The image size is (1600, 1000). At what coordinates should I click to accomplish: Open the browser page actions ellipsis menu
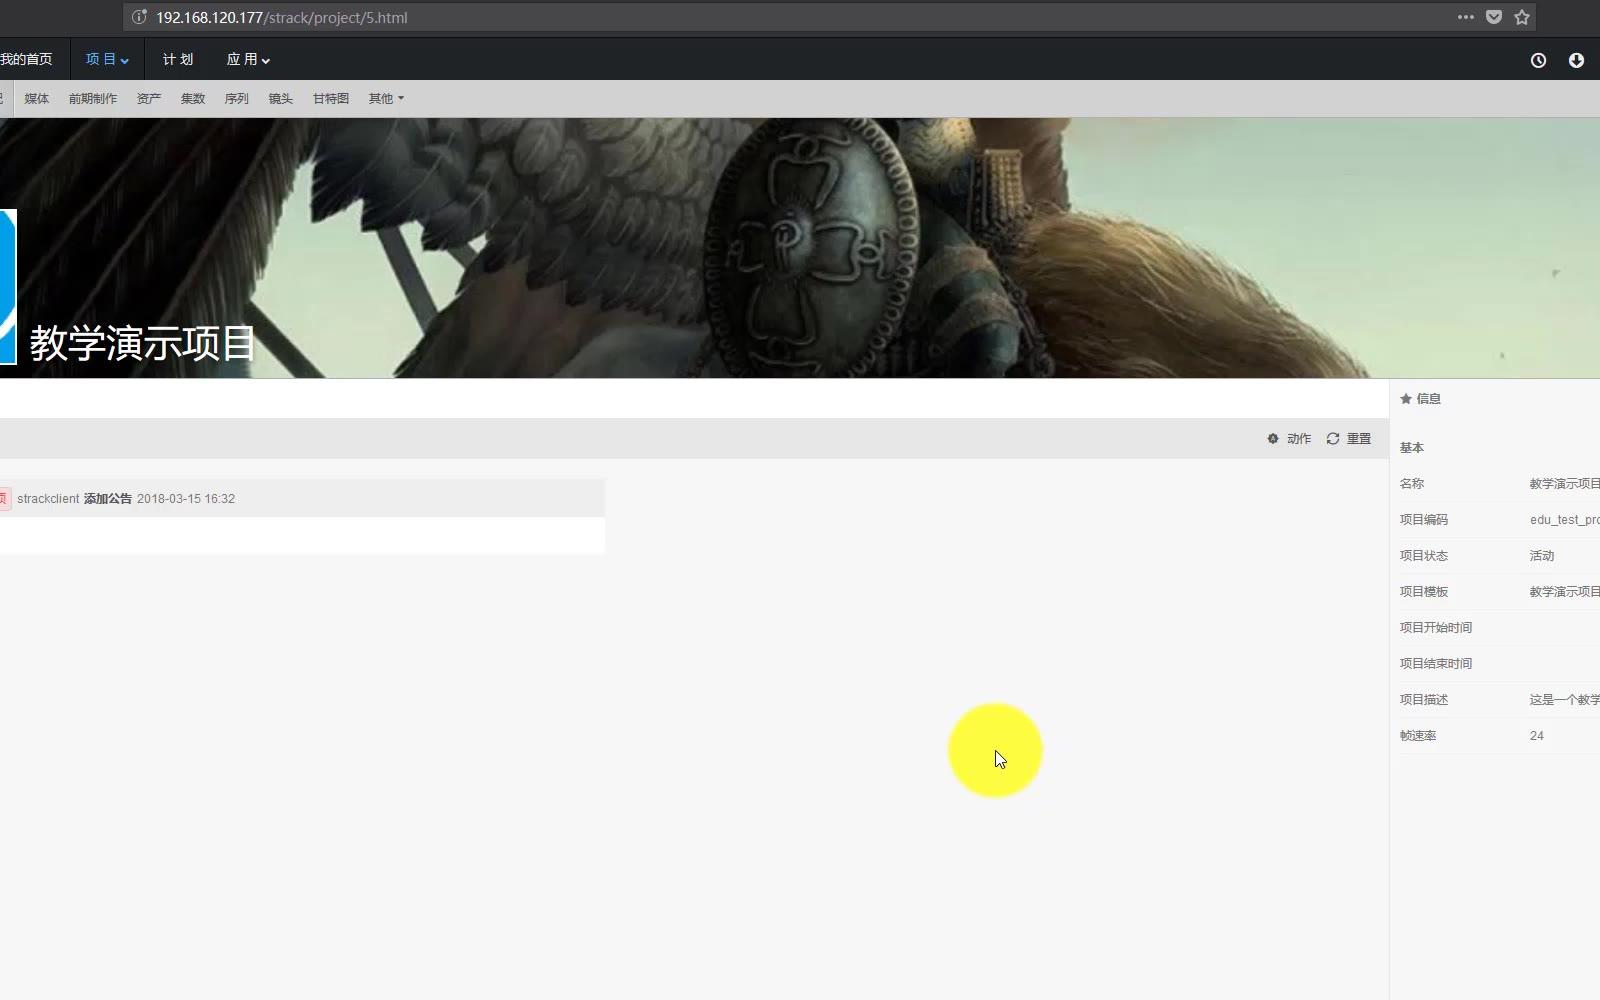click(x=1465, y=17)
